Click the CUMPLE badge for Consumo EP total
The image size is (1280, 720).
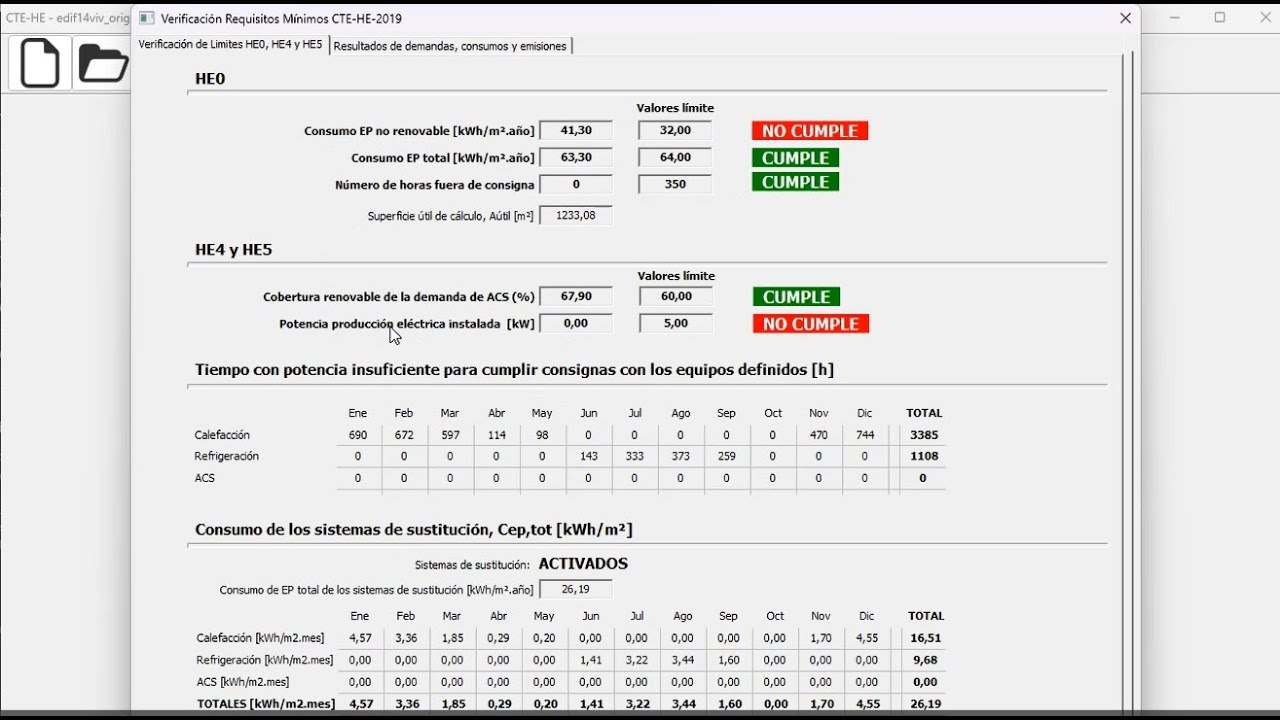(795, 158)
